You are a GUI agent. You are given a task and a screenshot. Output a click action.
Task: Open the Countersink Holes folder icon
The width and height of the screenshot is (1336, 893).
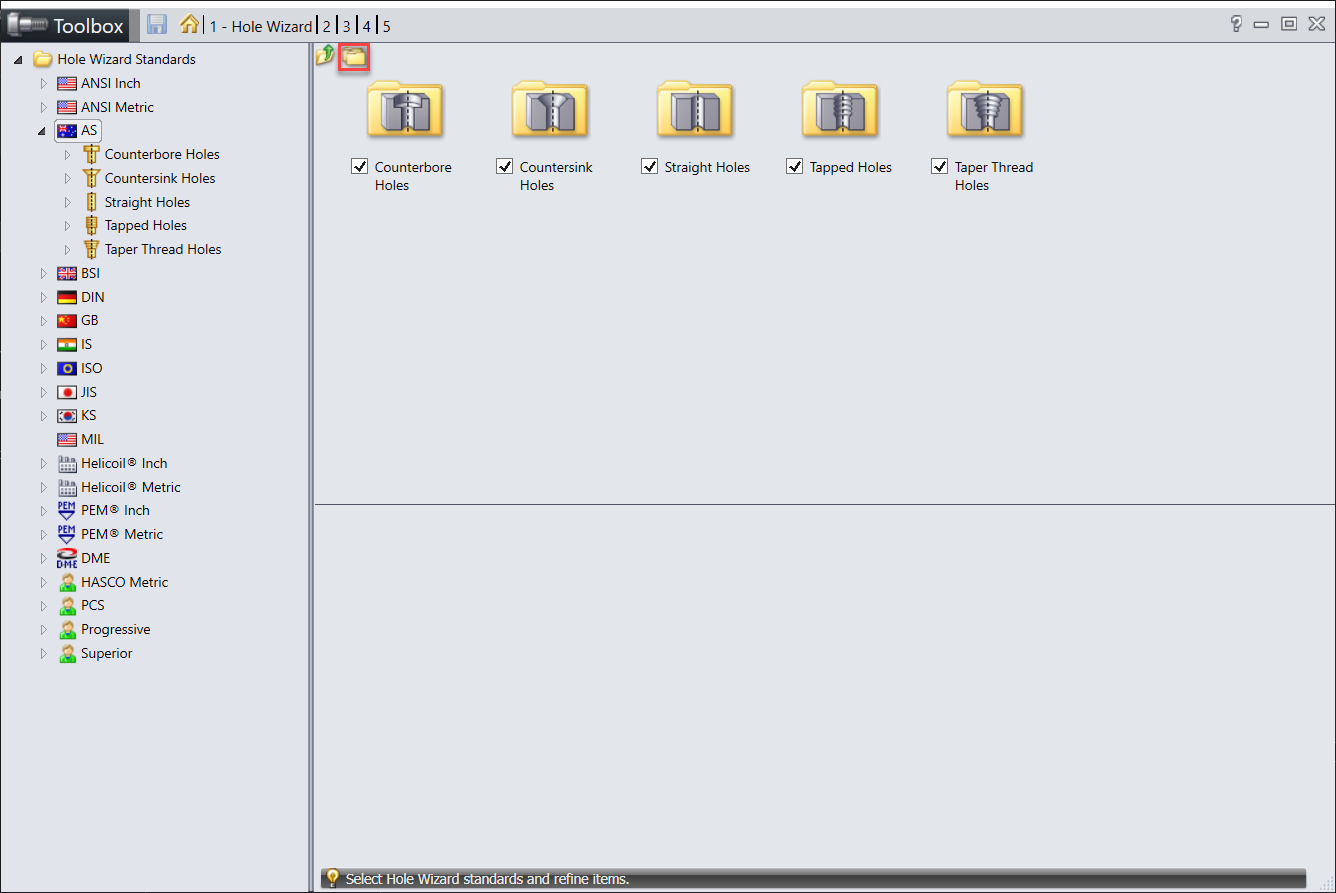point(550,109)
